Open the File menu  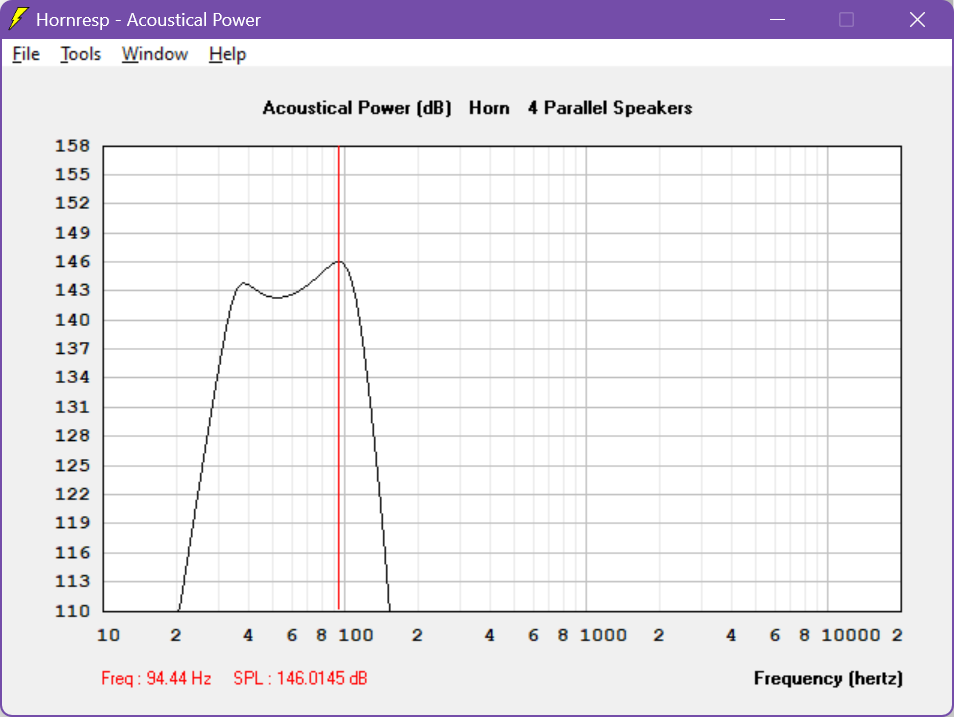26,54
